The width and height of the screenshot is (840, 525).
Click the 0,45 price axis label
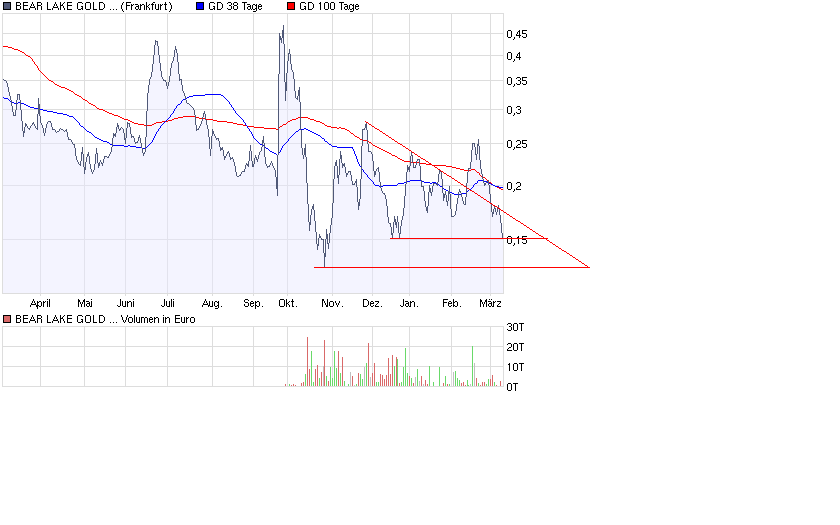click(517, 34)
